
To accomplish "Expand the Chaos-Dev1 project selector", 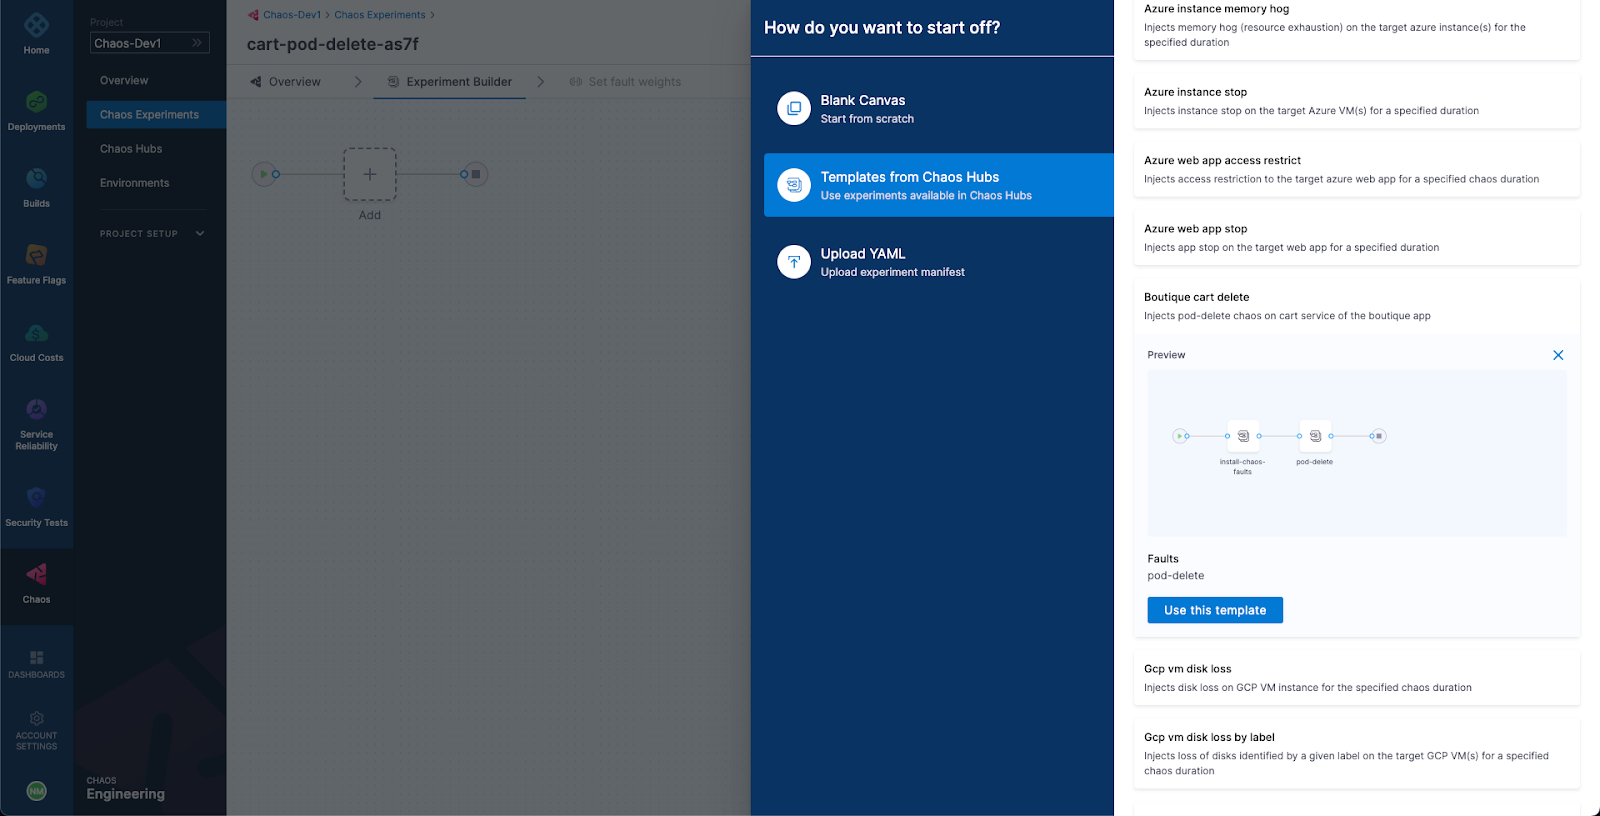I will (149, 43).
